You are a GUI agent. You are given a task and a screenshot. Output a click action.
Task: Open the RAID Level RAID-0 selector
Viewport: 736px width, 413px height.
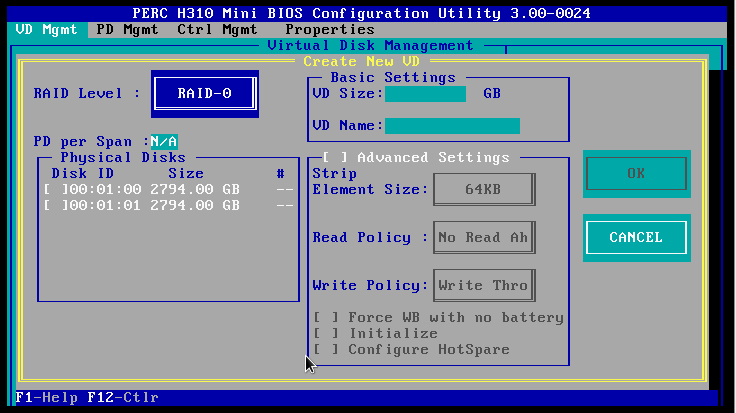(x=204, y=94)
